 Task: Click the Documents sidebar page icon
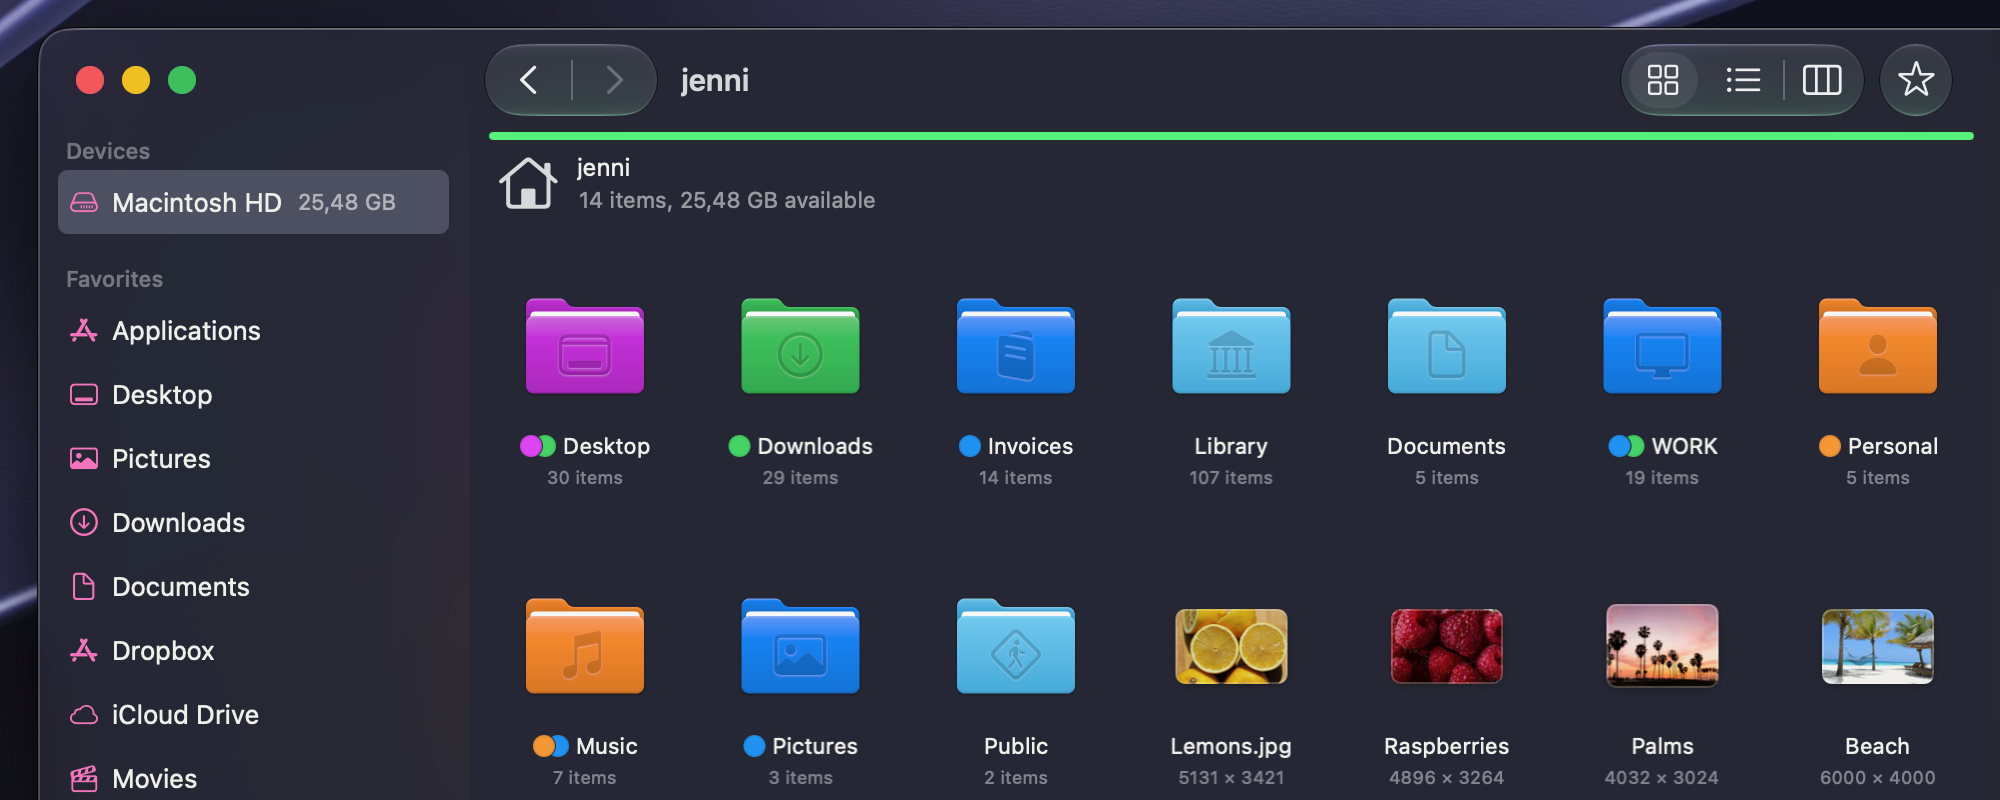[84, 587]
